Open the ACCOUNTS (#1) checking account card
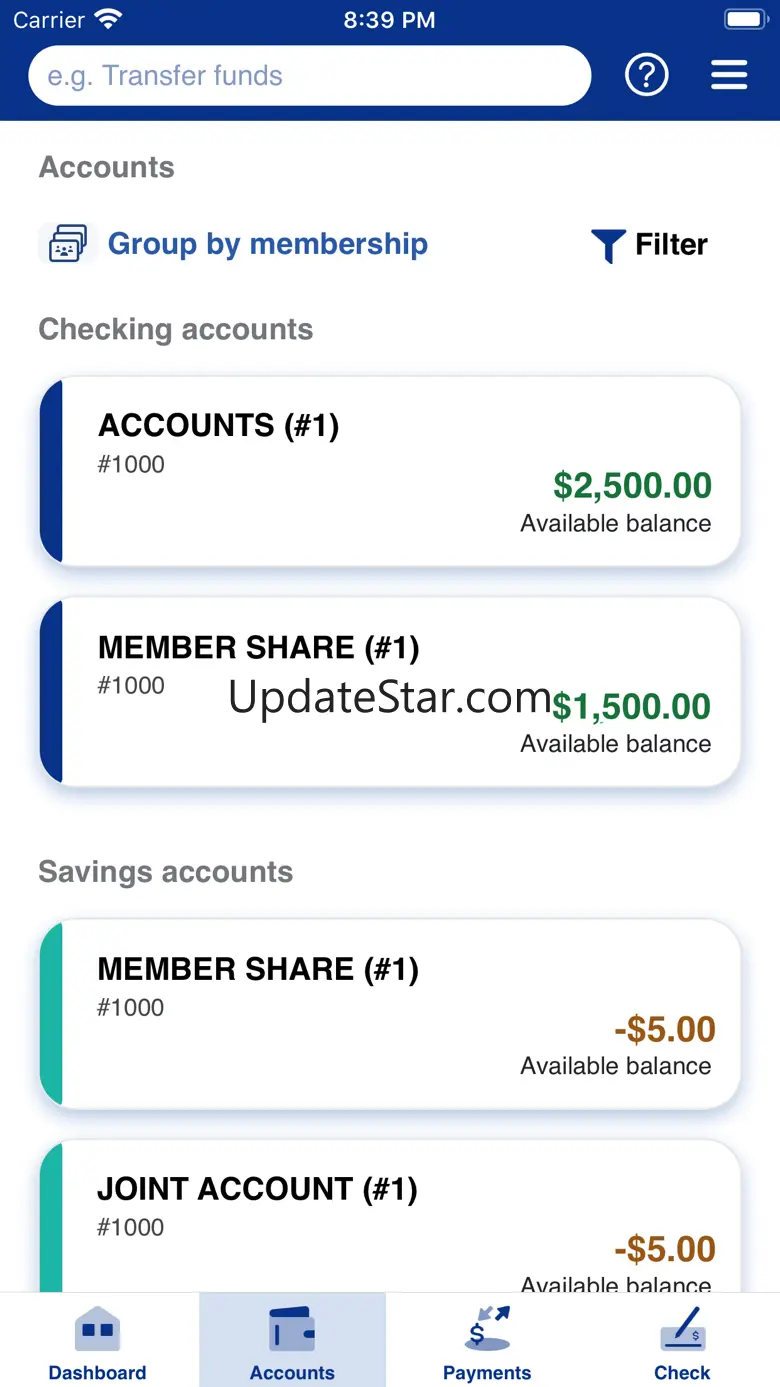Screen dimensions: 780x1387 point(390,471)
